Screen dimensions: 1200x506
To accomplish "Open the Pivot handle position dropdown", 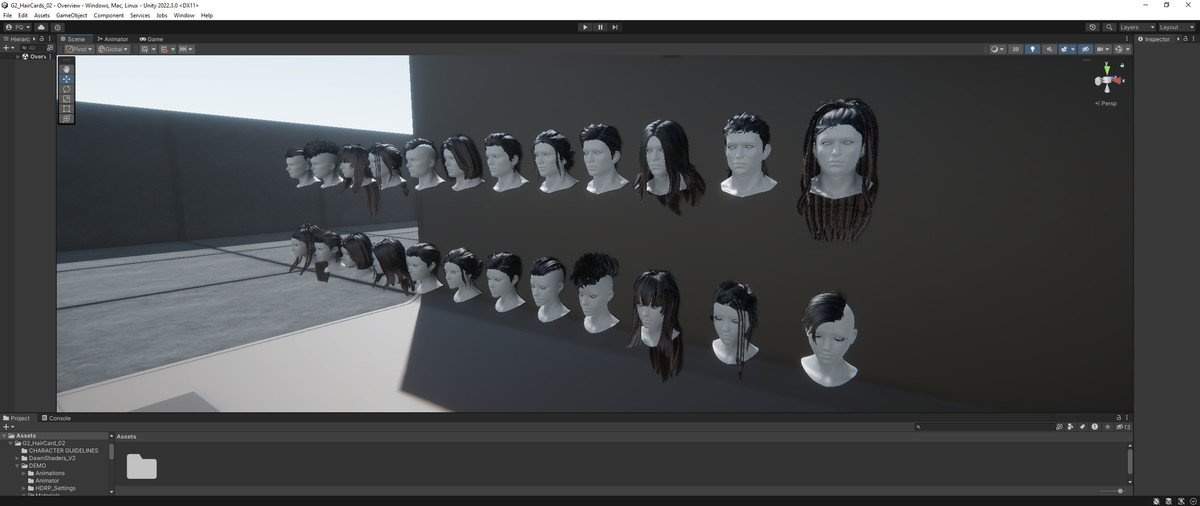I will coord(79,48).
